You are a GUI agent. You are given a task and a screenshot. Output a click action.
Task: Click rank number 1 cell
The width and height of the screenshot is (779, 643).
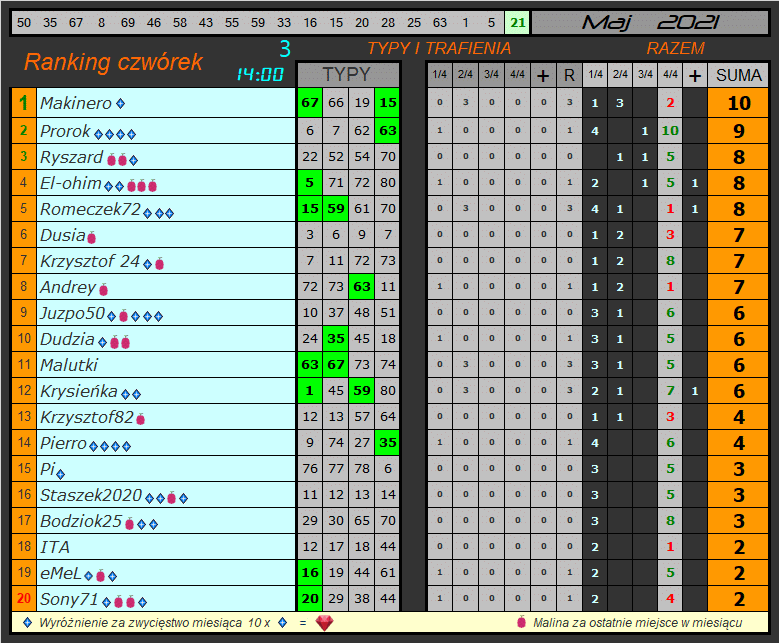tap(23, 103)
